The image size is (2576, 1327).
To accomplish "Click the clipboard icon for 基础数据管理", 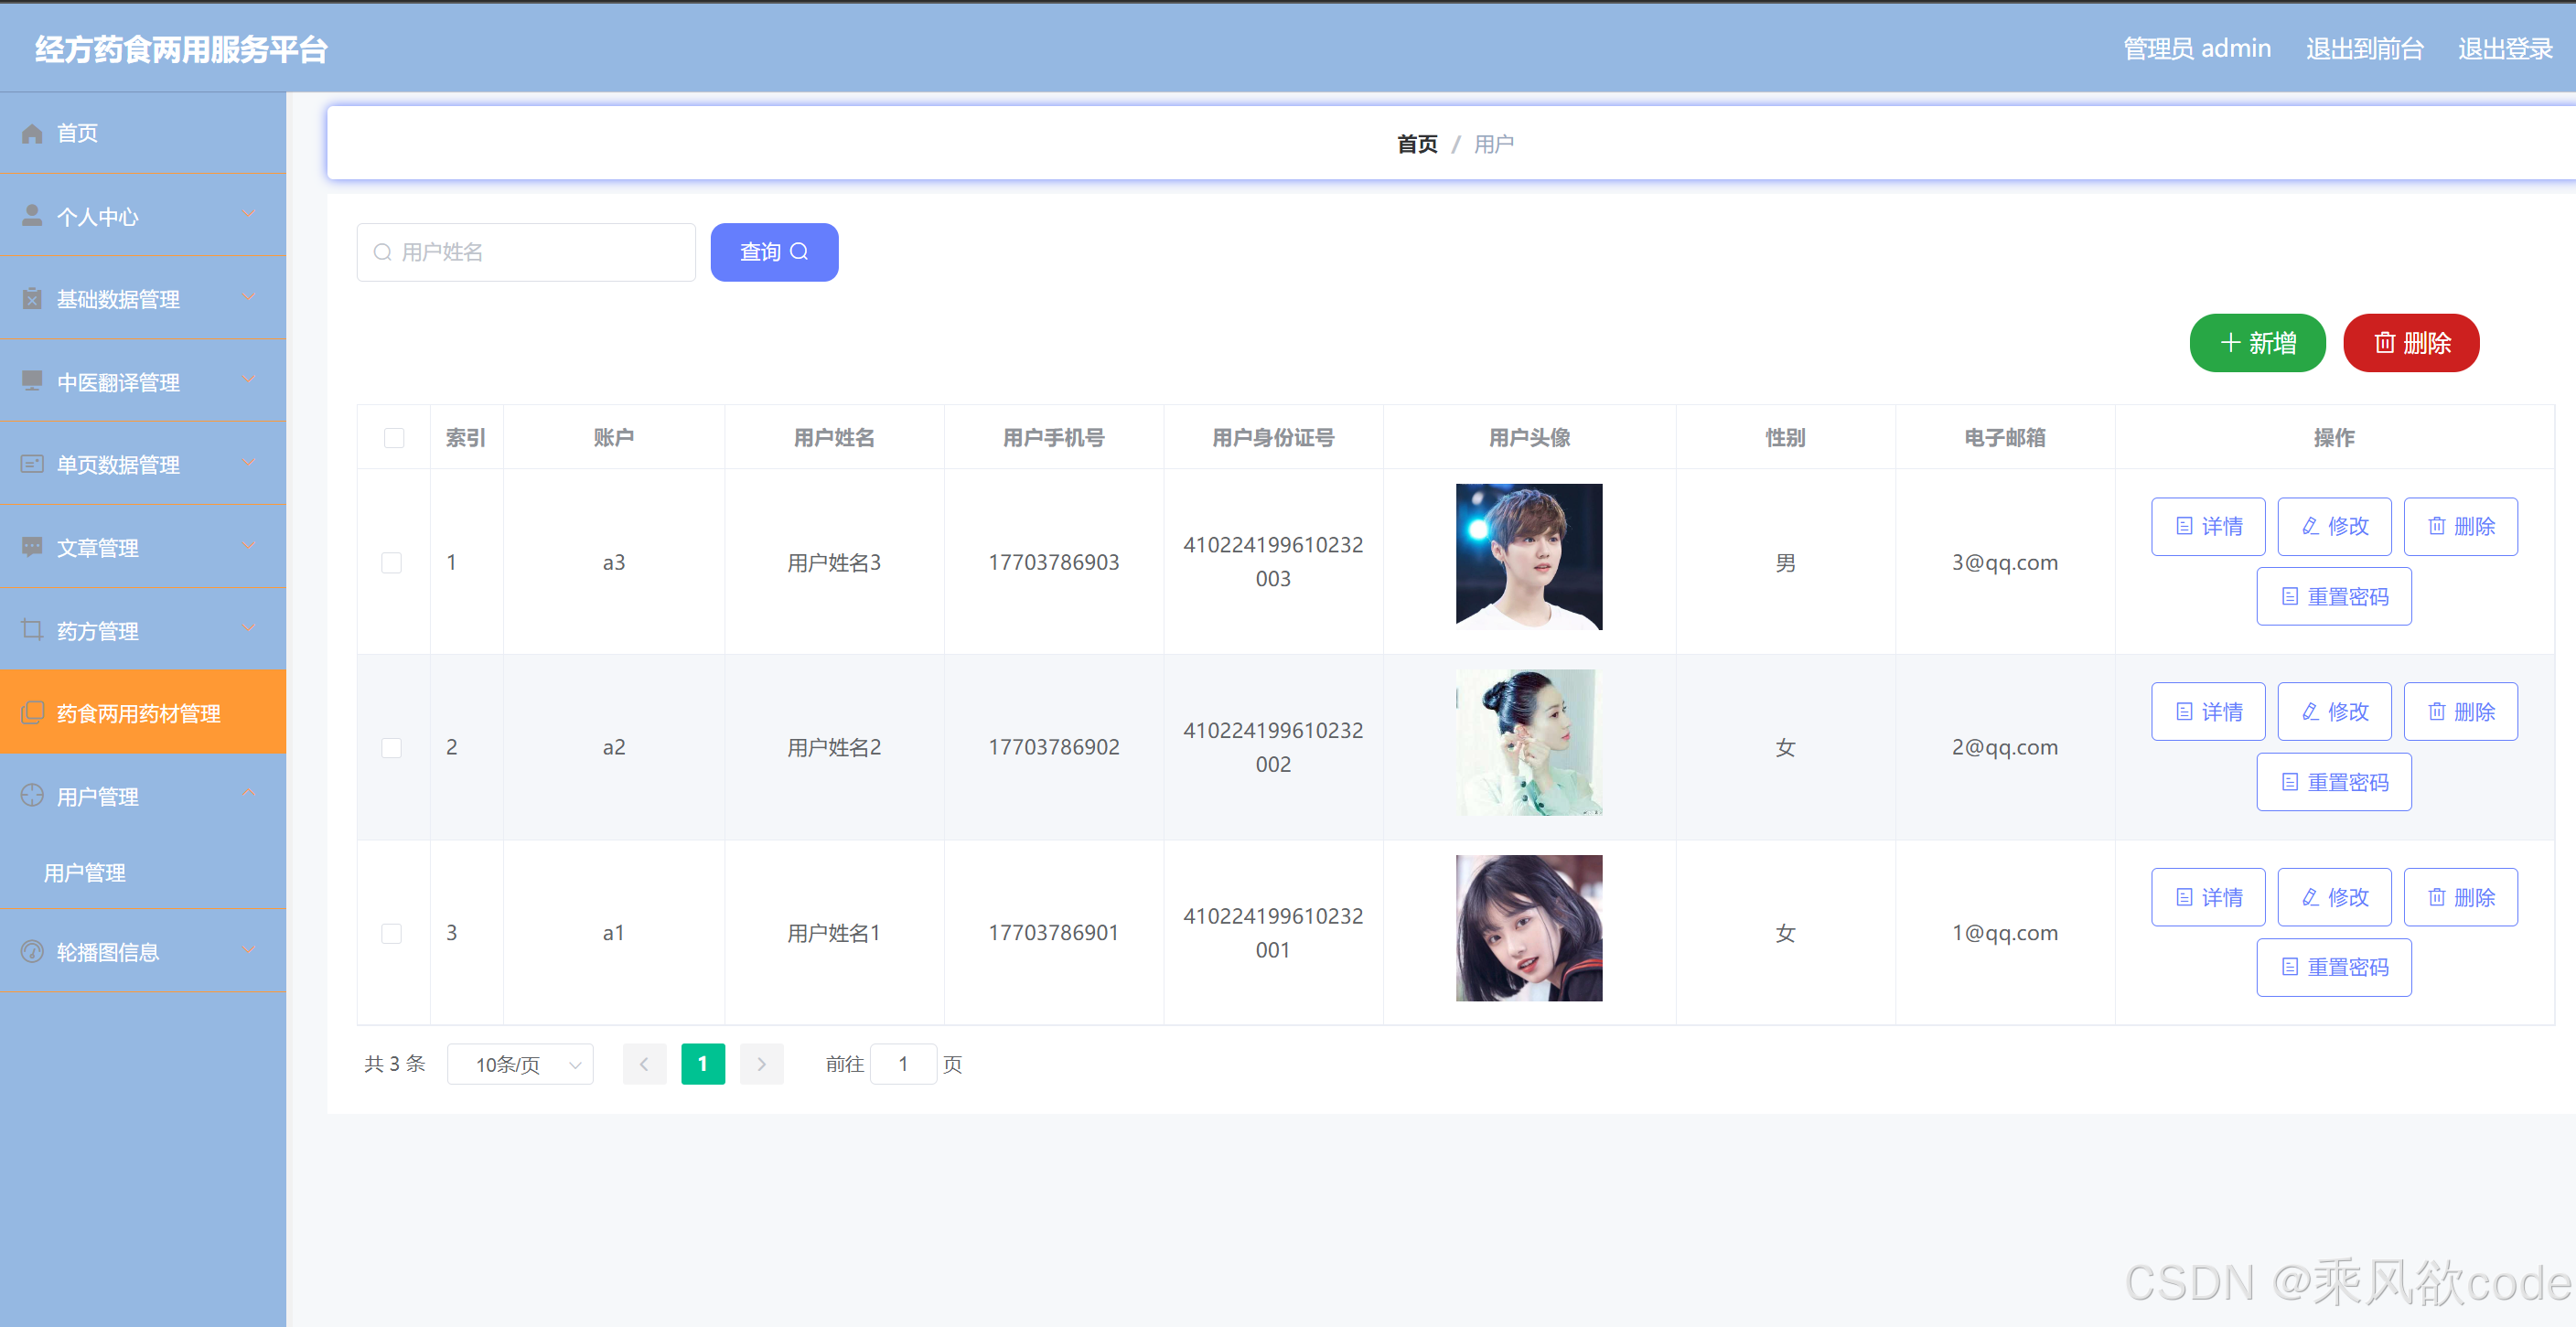I will click(x=30, y=297).
